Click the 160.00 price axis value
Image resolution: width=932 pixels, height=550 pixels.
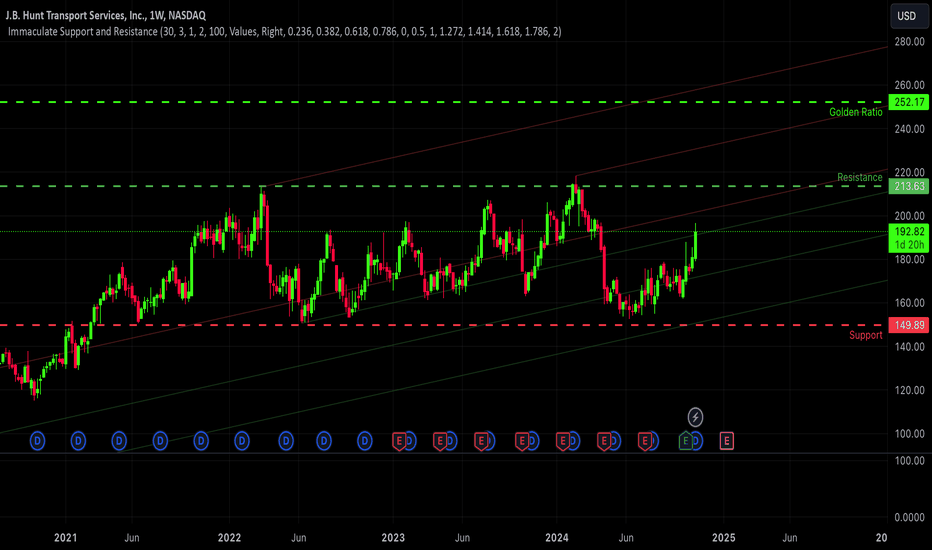909,303
